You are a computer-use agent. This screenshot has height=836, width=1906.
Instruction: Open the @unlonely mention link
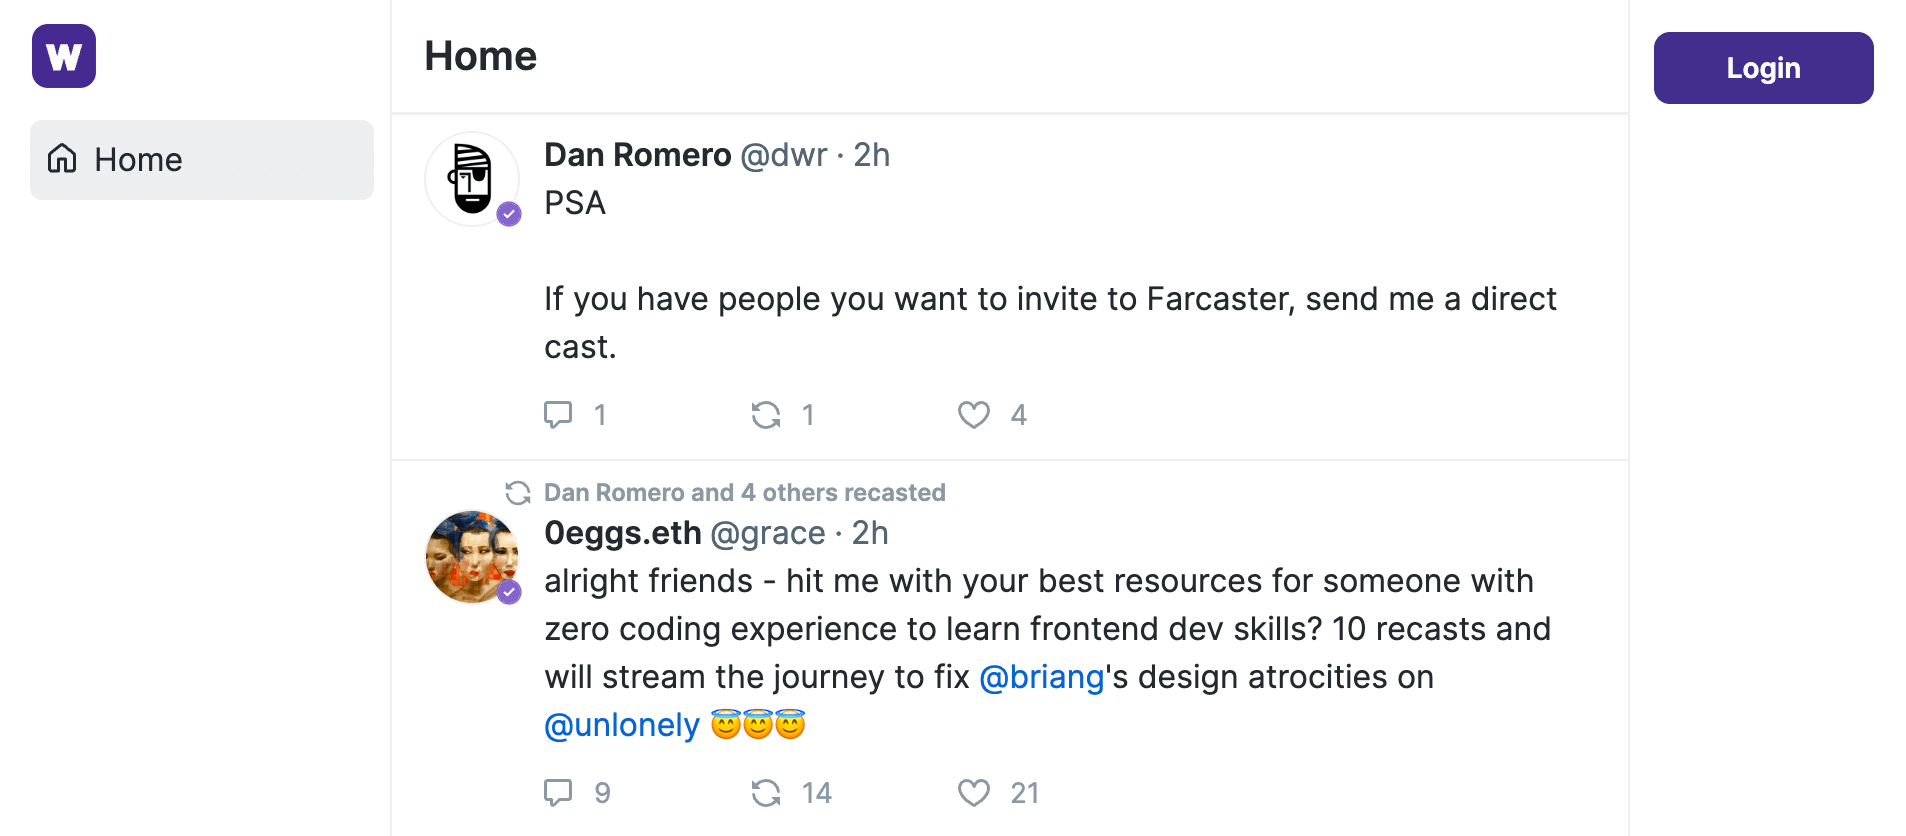pos(622,725)
